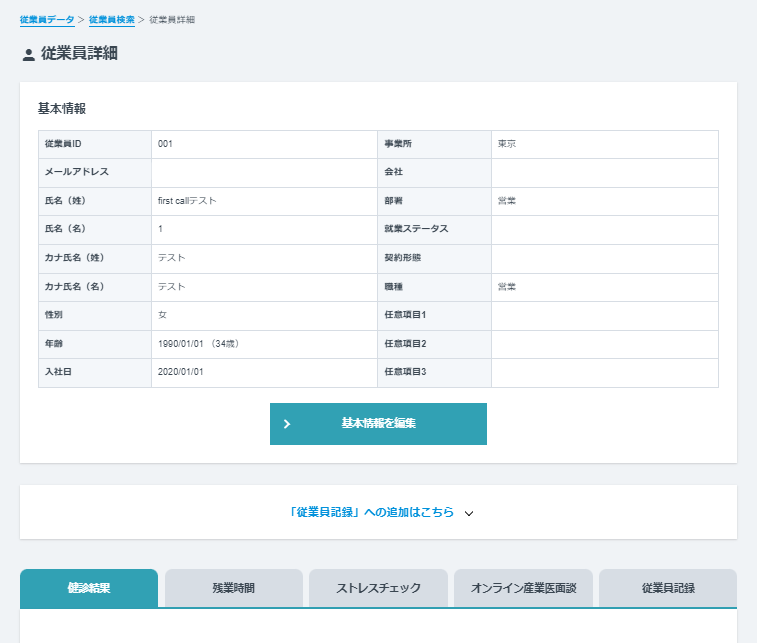Go back to 従業員検索 via breadcrumb

point(111,20)
